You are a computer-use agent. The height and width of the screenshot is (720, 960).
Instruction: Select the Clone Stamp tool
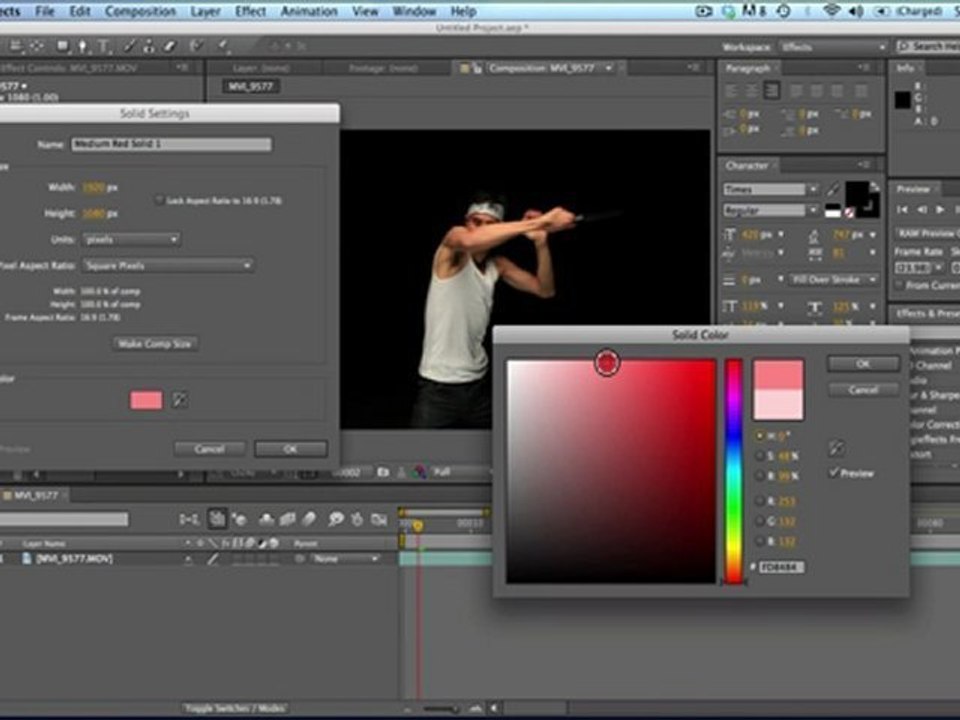tap(149, 46)
